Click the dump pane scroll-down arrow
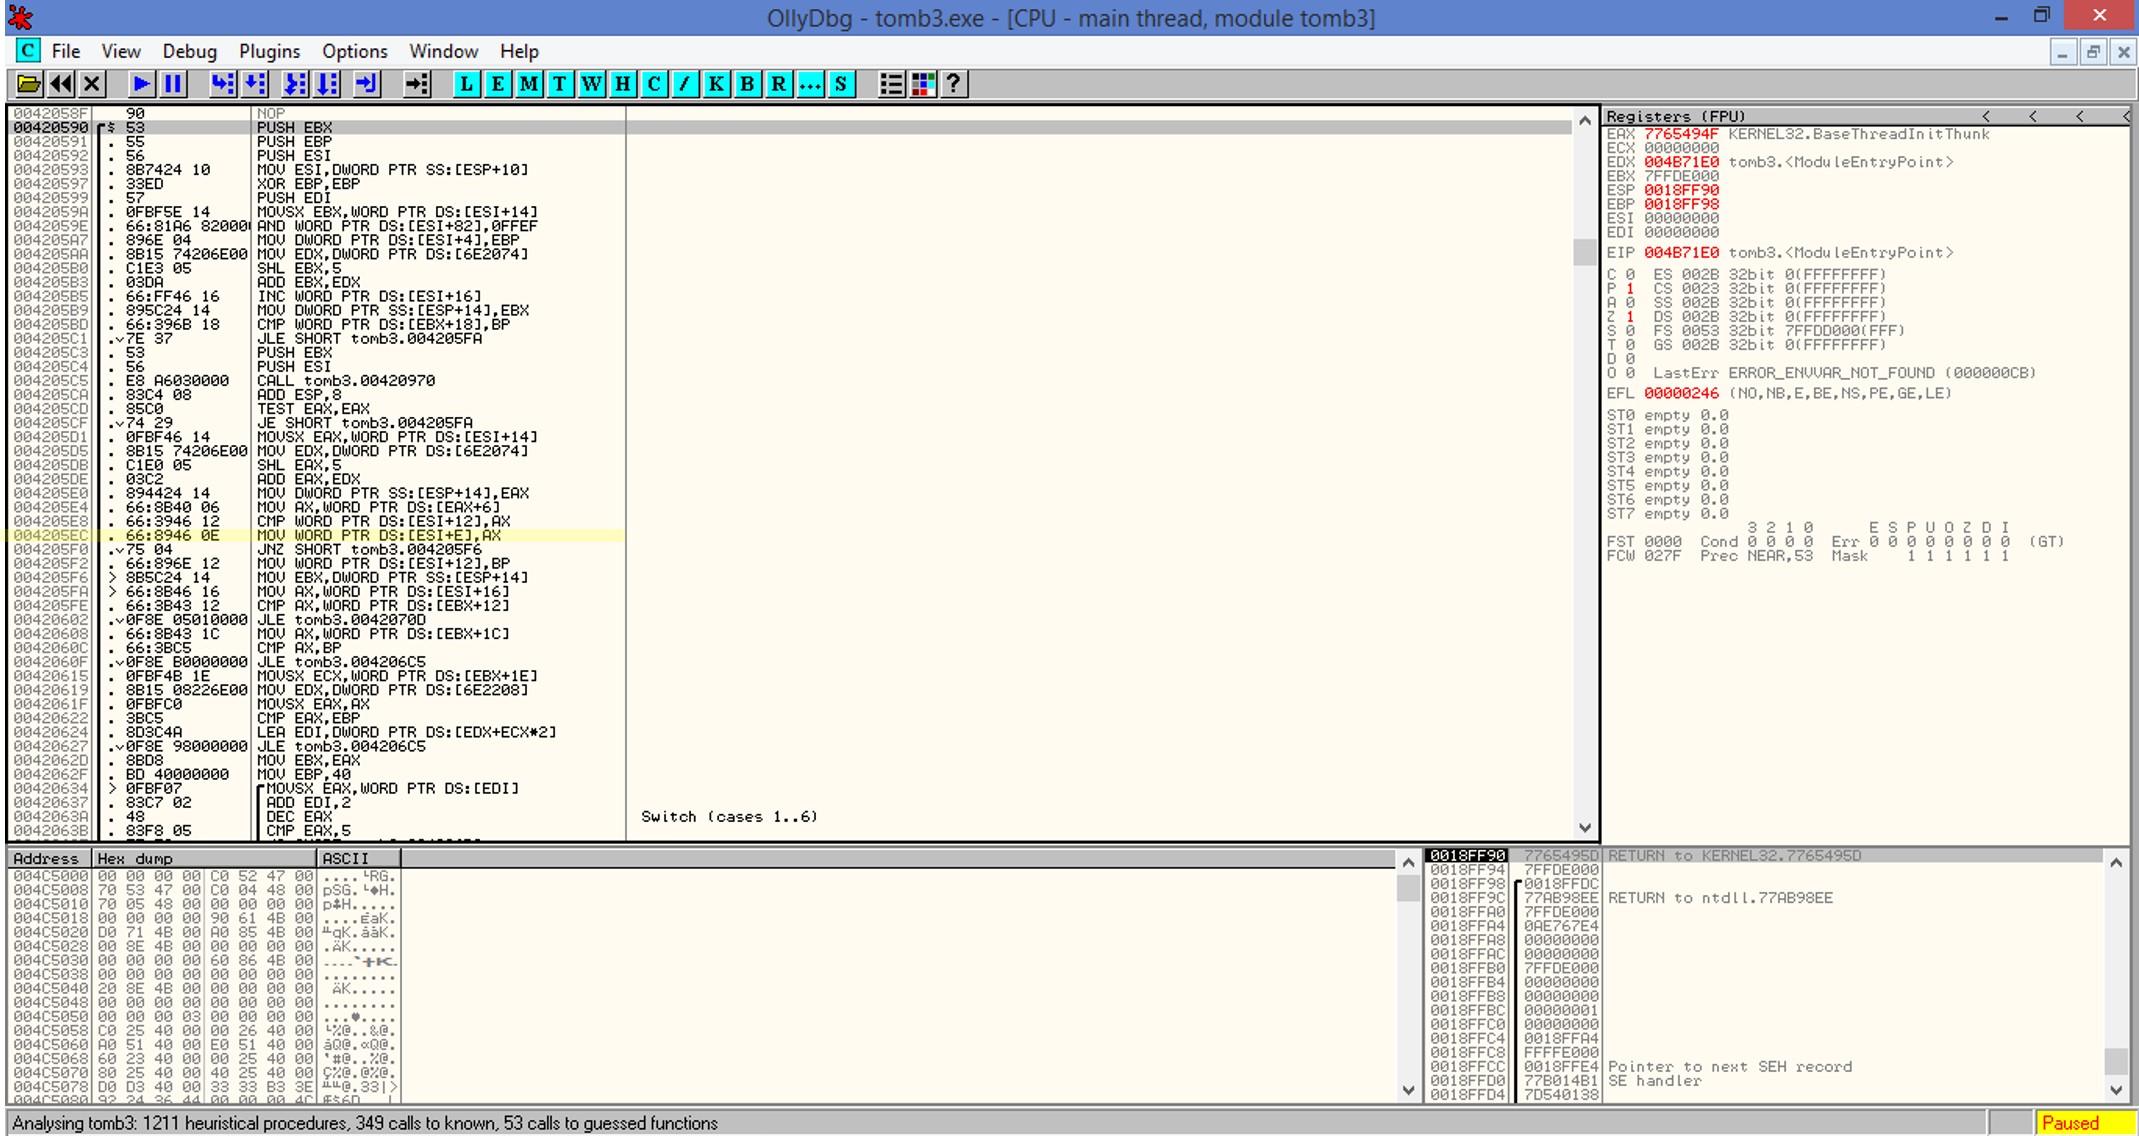Screen dimensions: 2139x1136 1408,1090
